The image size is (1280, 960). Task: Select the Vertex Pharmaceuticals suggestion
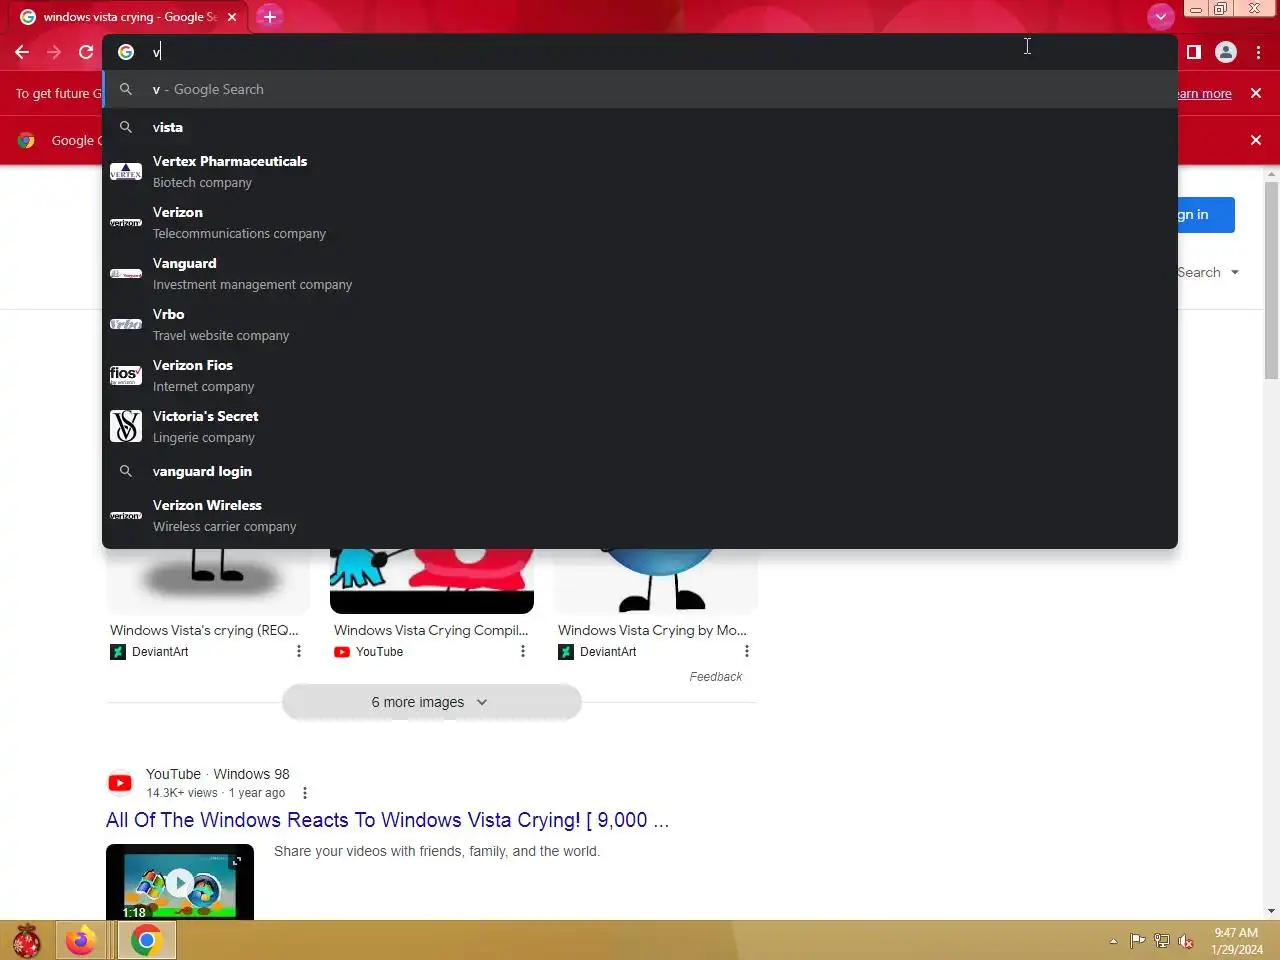tap(640, 172)
